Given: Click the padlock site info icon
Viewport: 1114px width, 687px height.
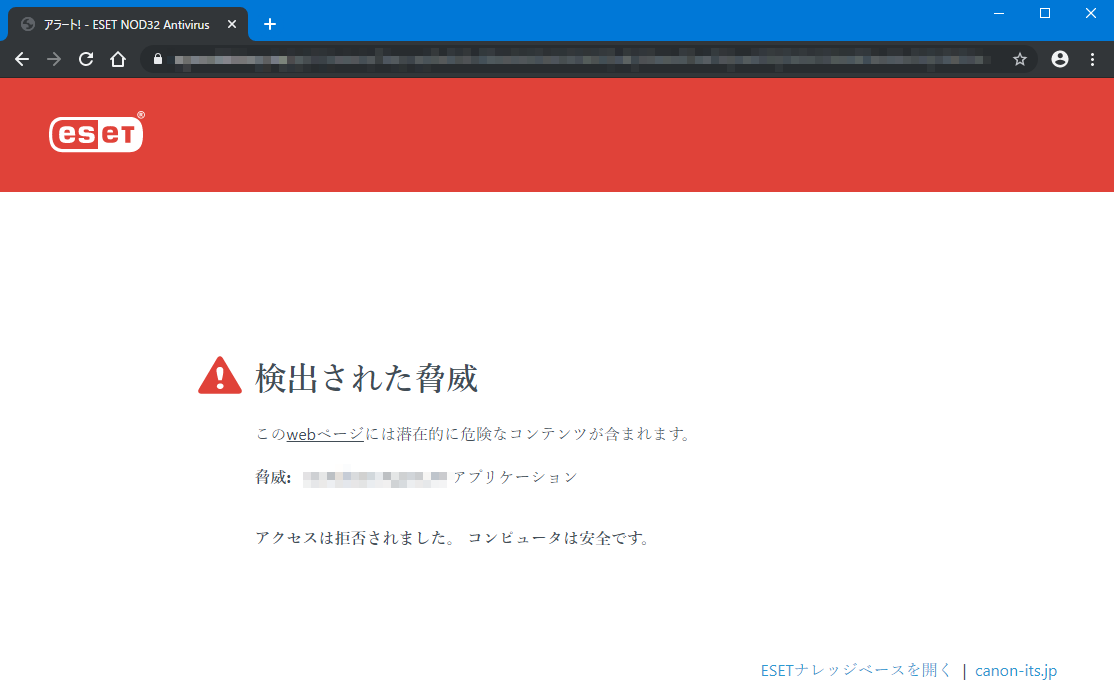Looking at the screenshot, I should point(158,60).
